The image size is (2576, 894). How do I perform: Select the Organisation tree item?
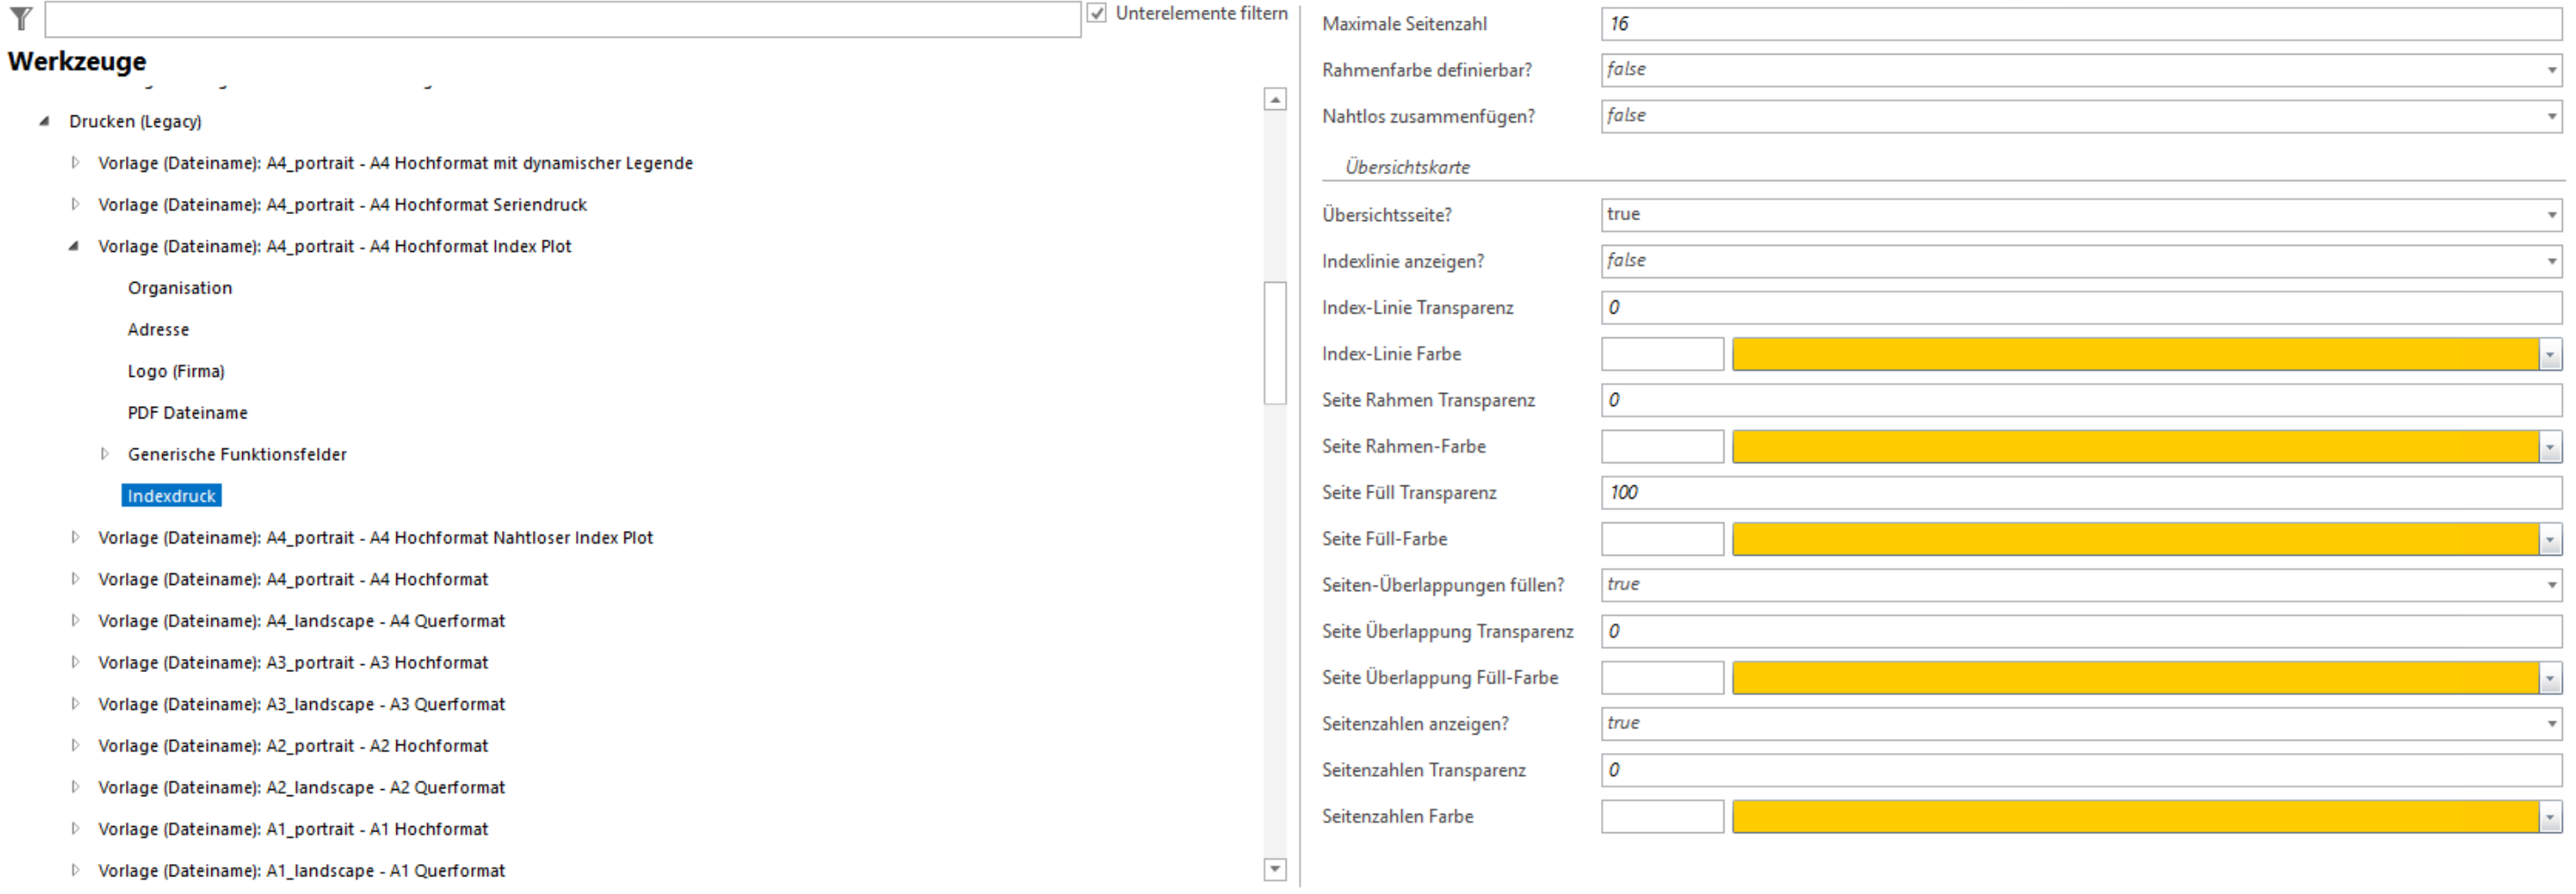(x=180, y=287)
